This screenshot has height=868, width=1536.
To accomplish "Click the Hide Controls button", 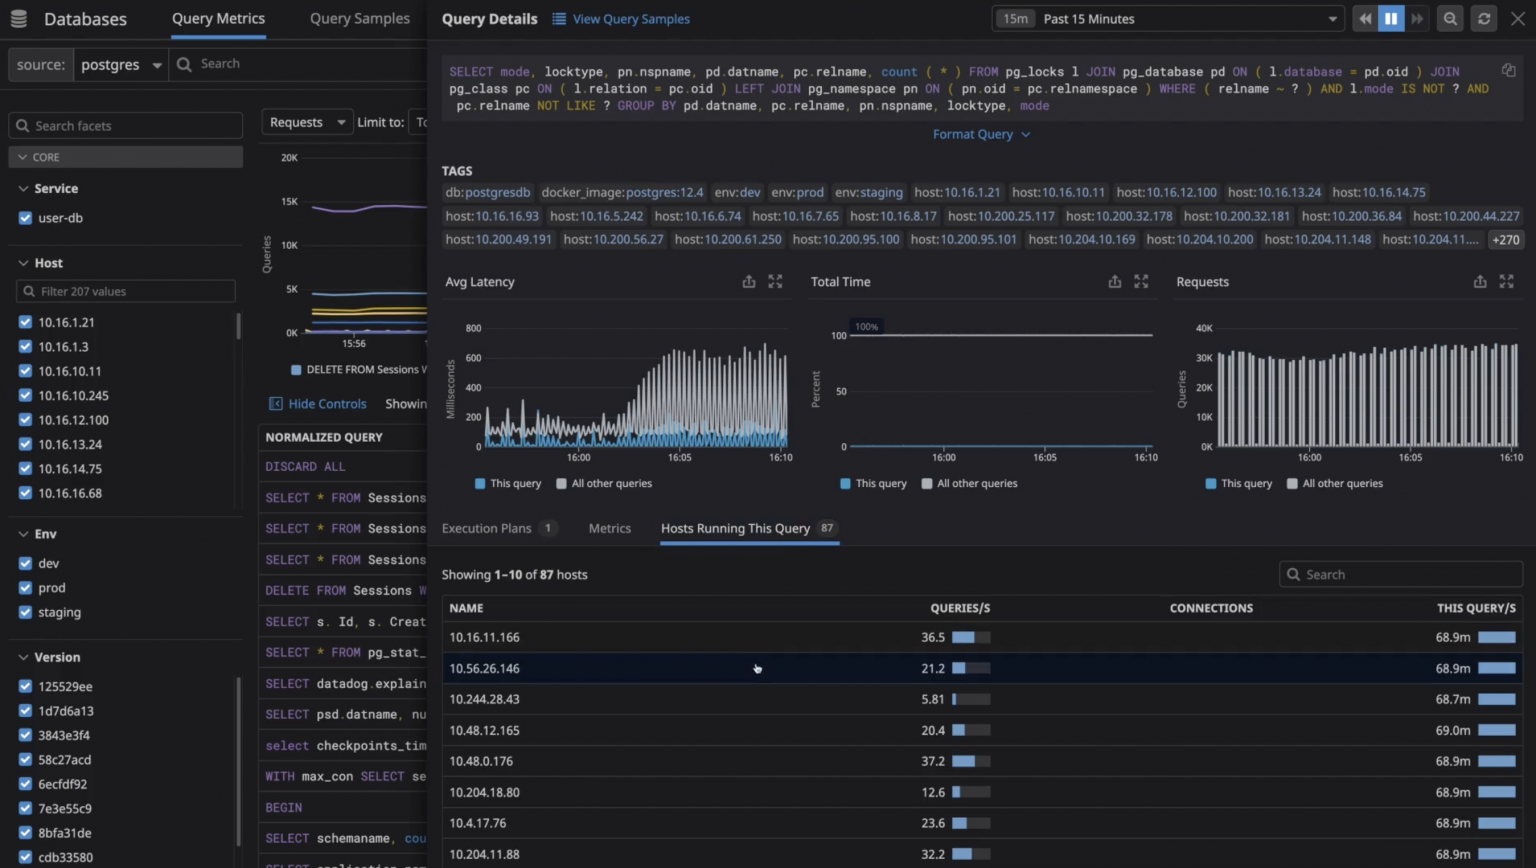I will click(318, 403).
